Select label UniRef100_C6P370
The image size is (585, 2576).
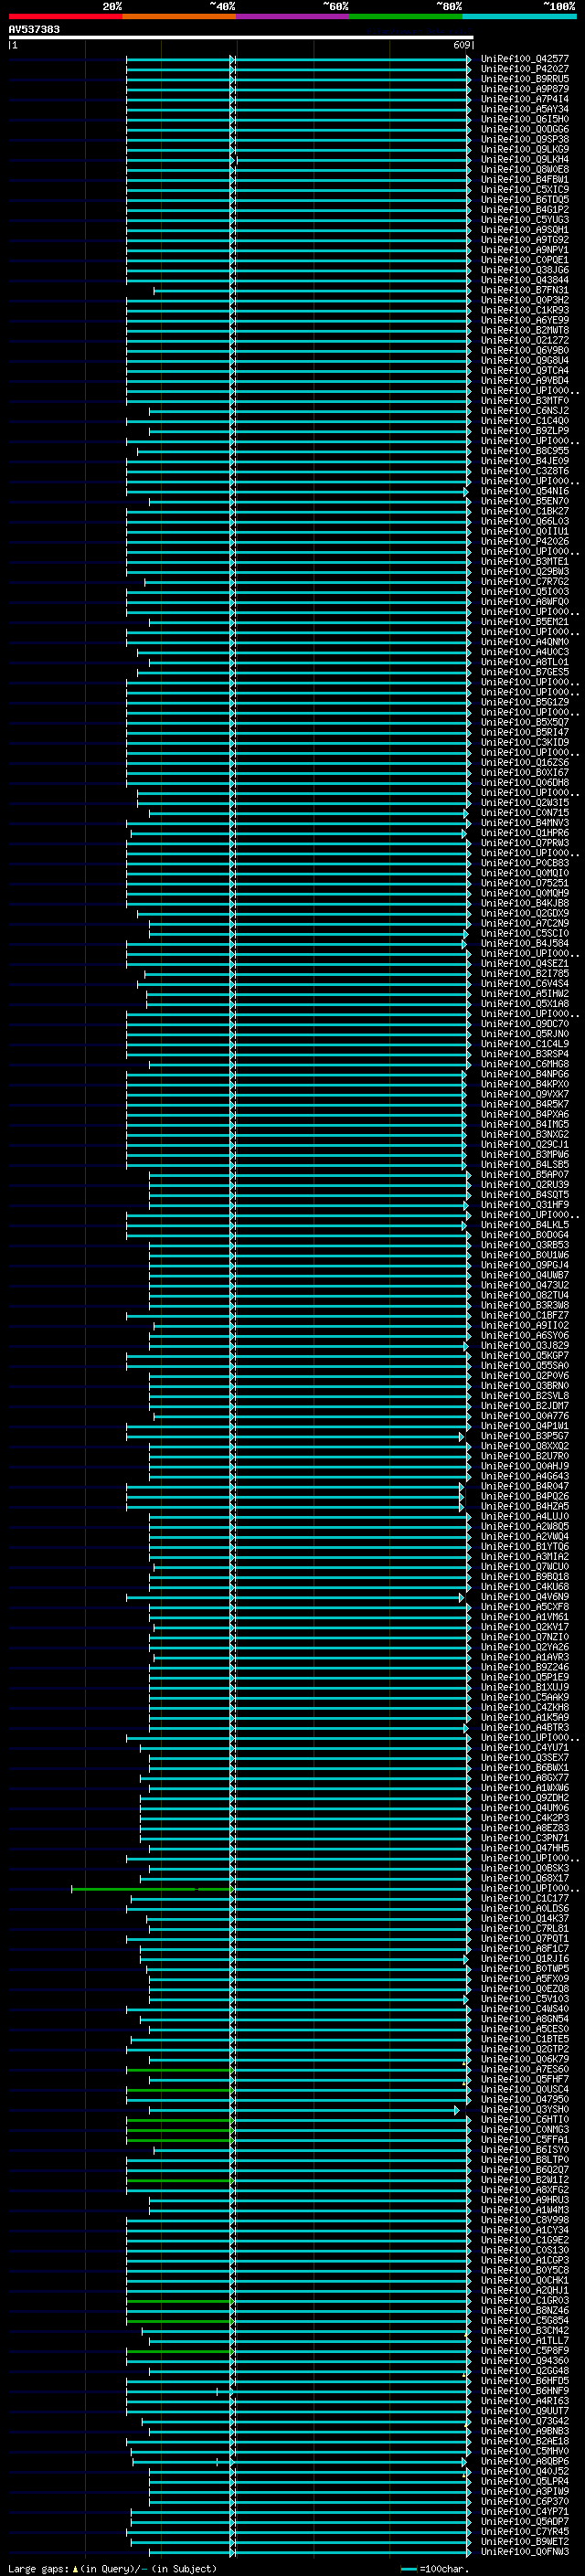point(525,2502)
